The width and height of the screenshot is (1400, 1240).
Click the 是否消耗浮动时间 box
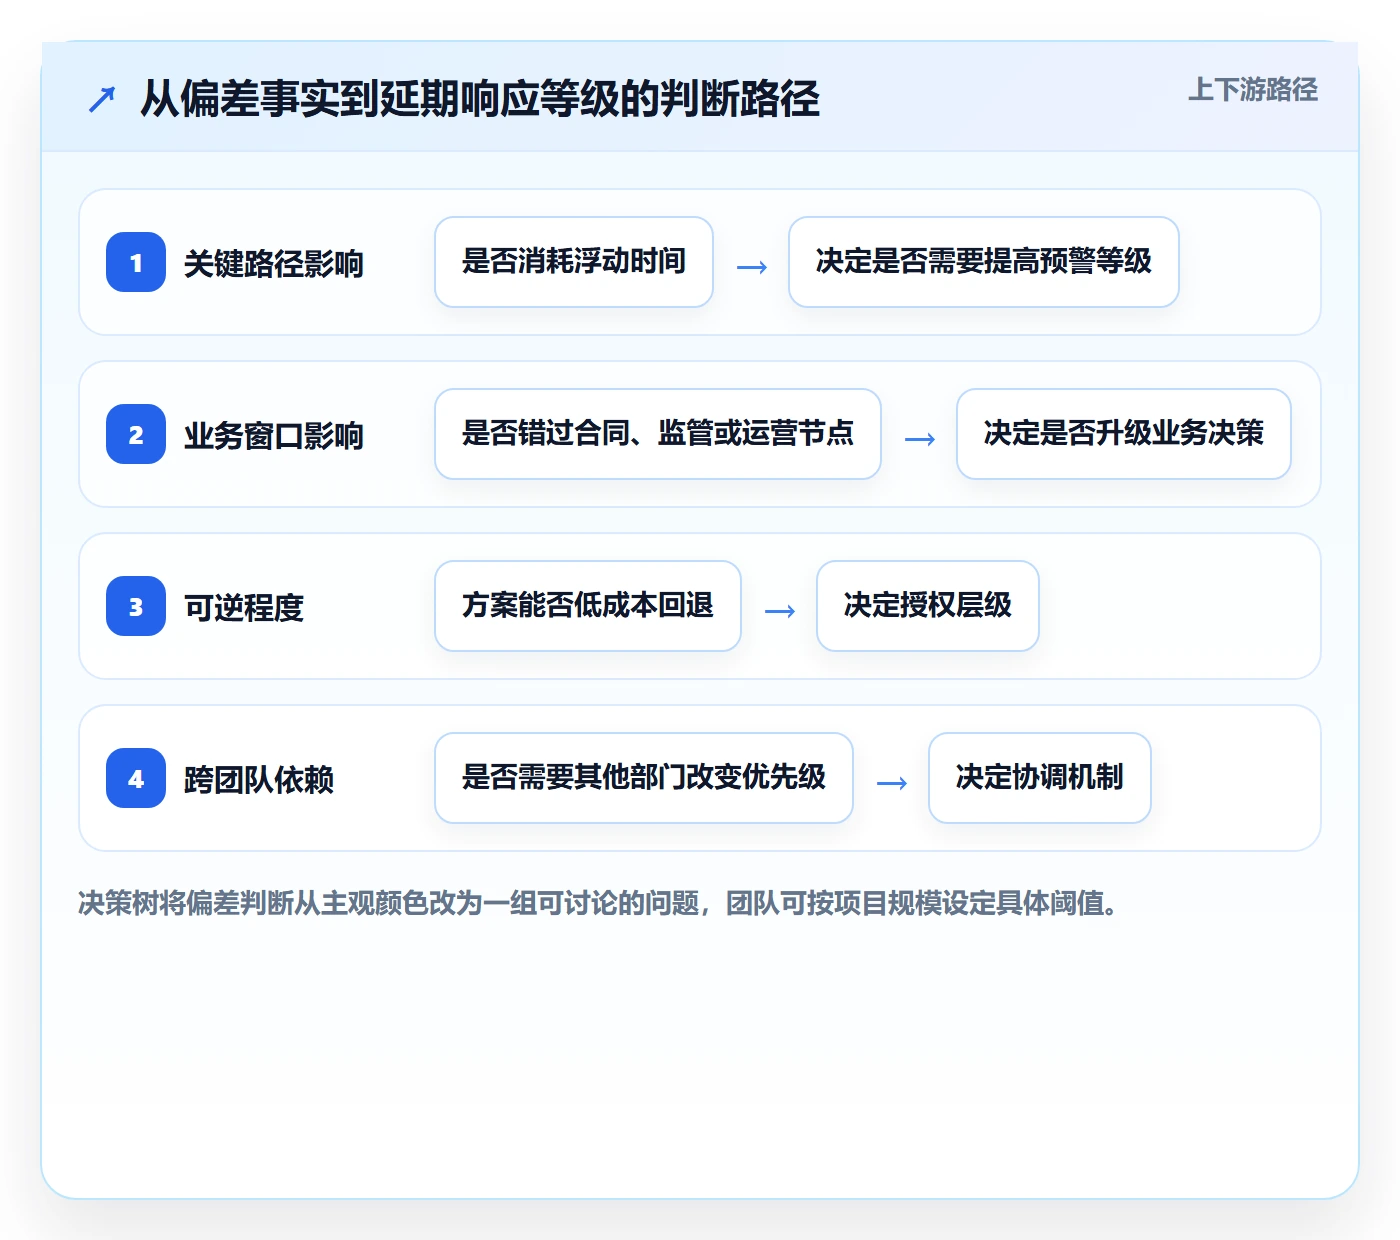tap(574, 262)
